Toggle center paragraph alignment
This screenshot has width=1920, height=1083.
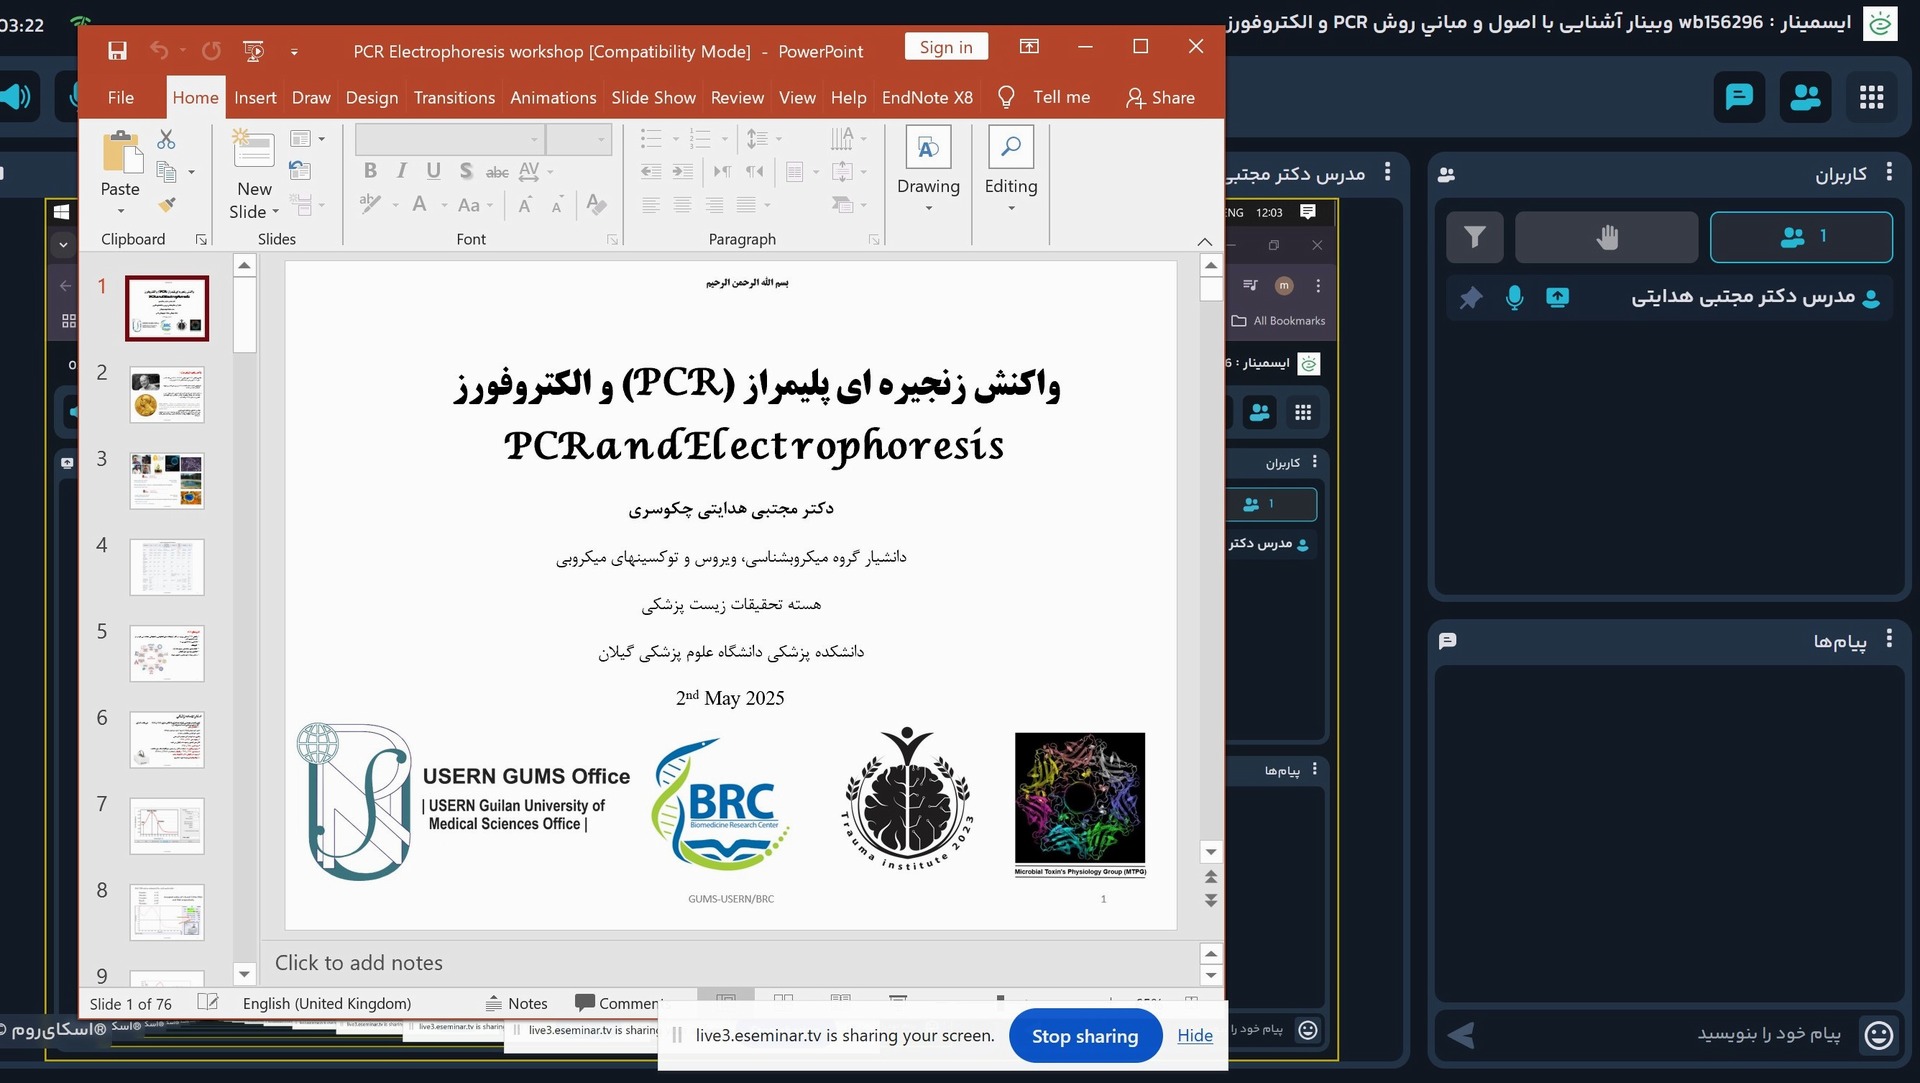(x=683, y=205)
